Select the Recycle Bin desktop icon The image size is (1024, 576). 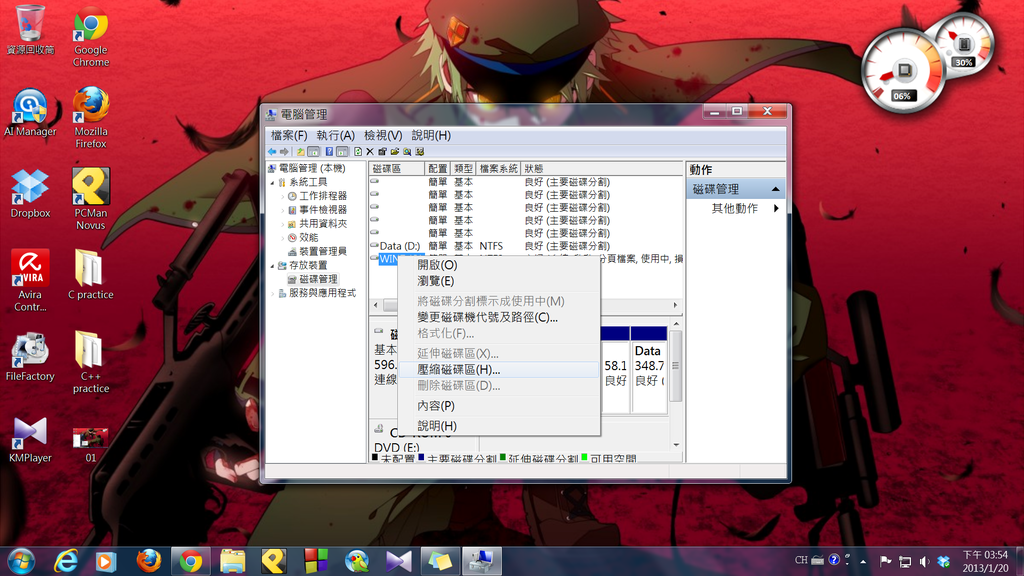click(x=30, y=30)
